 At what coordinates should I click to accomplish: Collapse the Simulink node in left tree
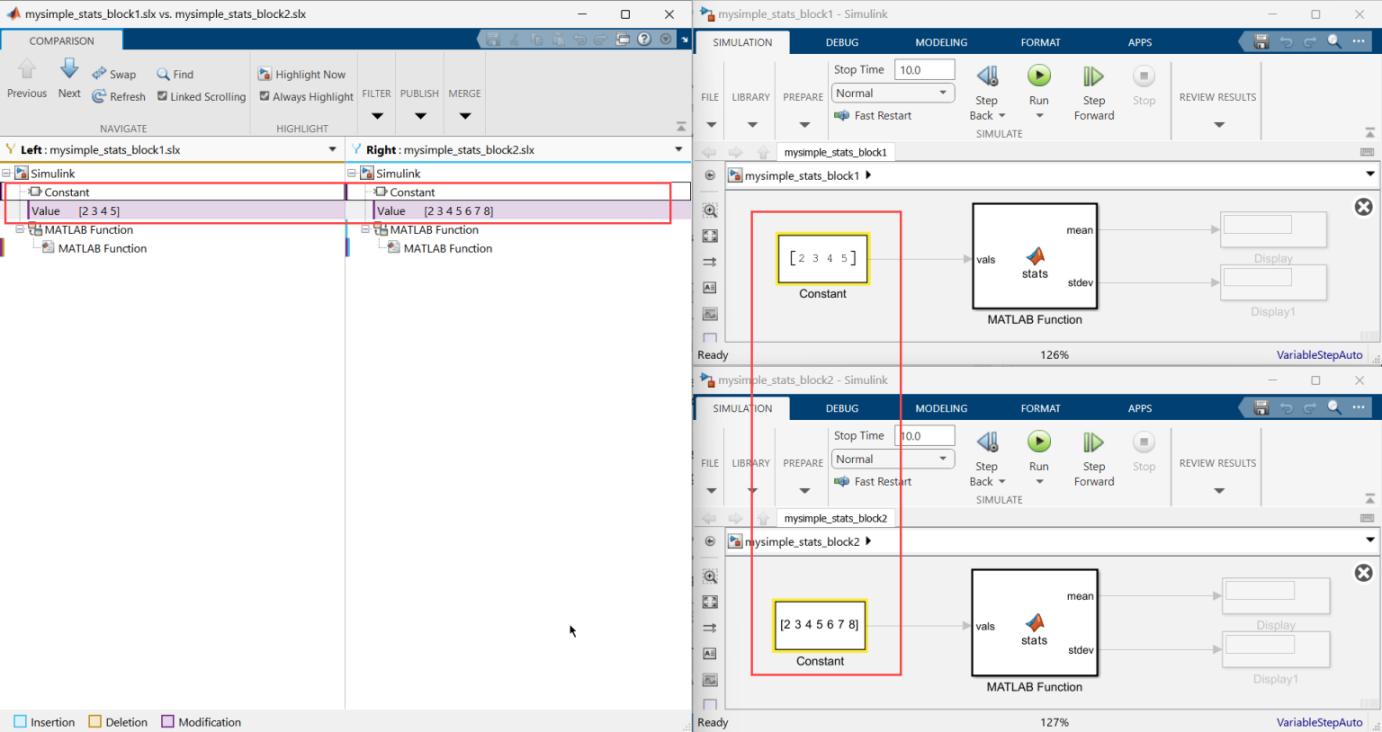7,174
